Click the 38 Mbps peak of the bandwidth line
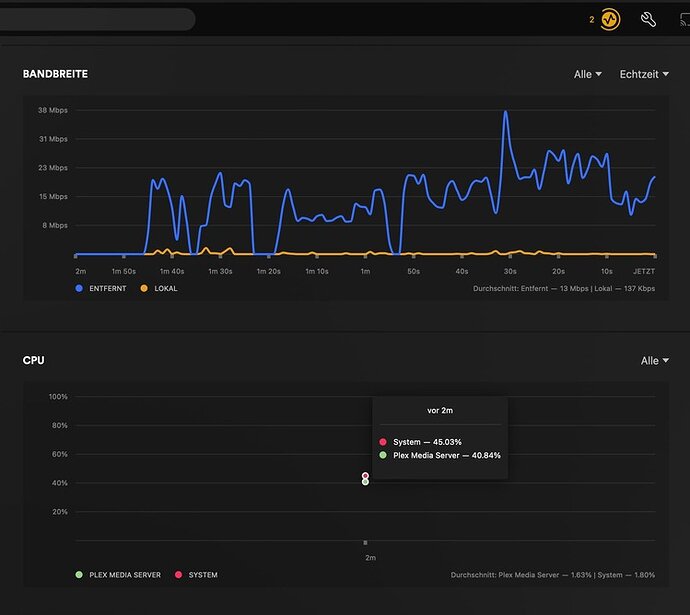The width and height of the screenshot is (690, 615). click(506, 112)
